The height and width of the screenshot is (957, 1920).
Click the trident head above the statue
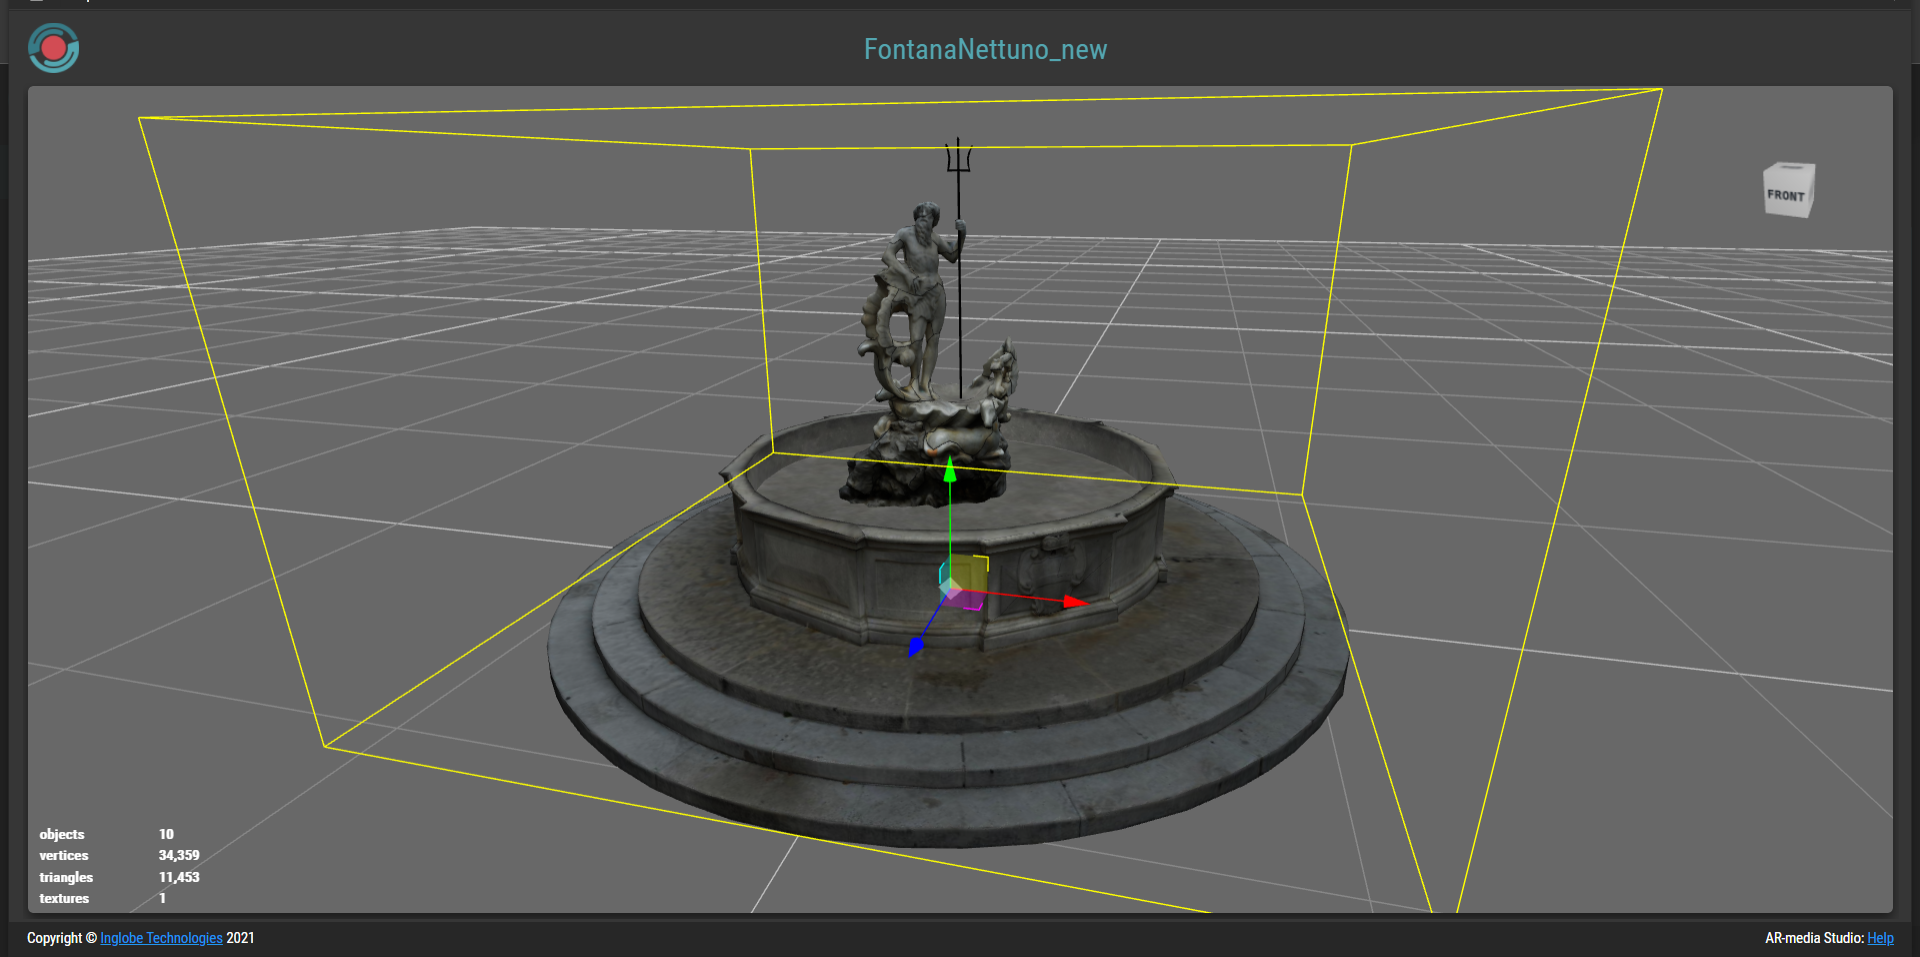point(958,157)
